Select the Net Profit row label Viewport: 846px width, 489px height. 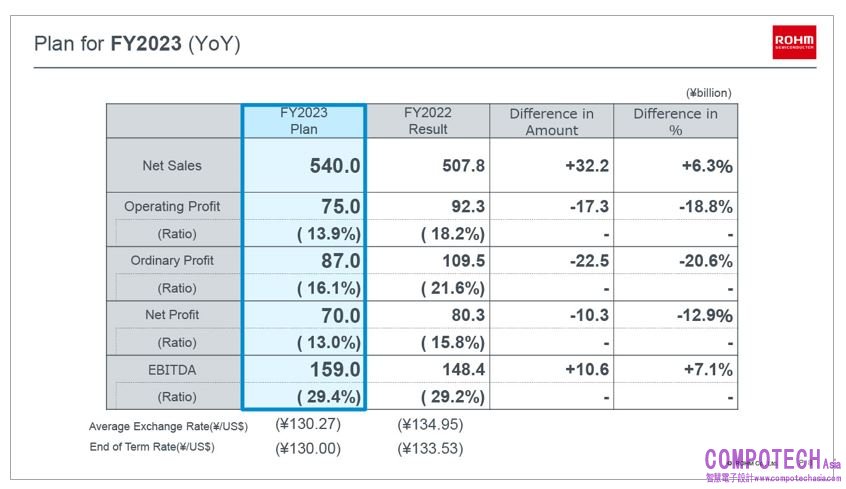(172, 315)
